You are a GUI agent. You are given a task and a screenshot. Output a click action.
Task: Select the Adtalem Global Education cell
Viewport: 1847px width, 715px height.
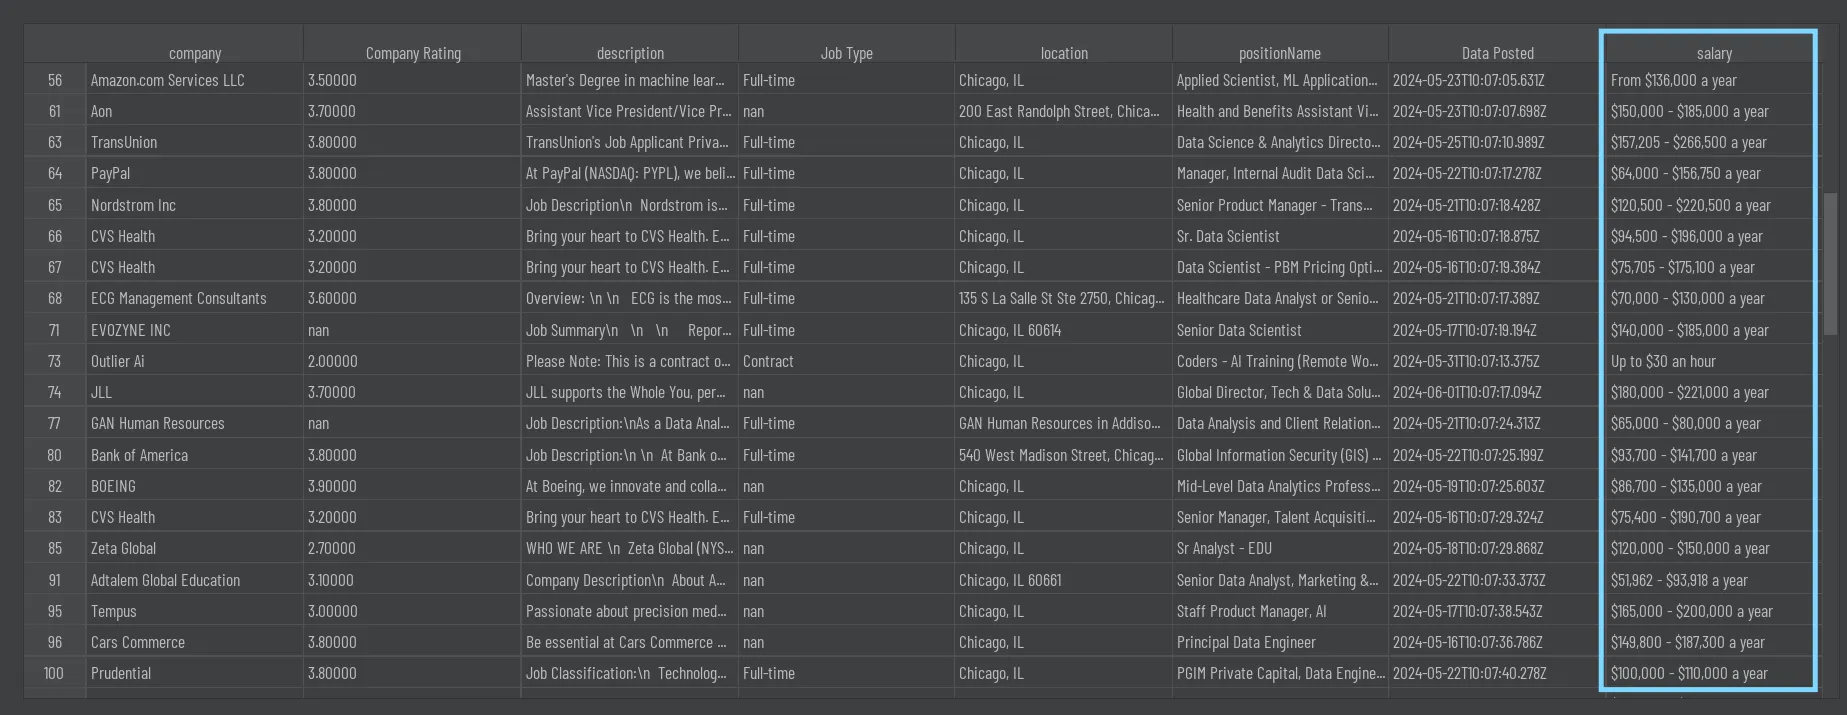pyautogui.click(x=194, y=580)
